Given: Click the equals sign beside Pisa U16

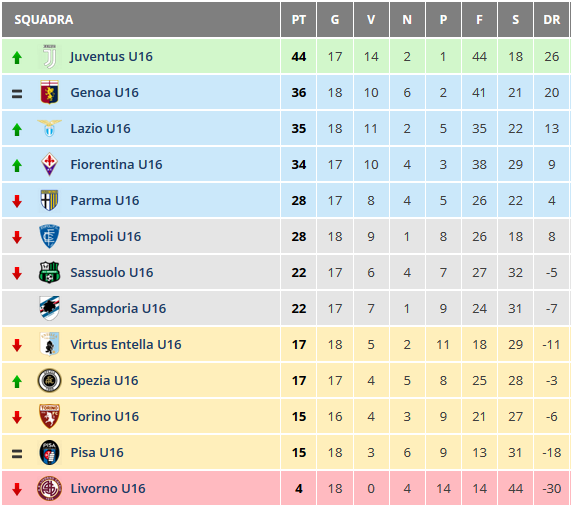Looking at the screenshot, I should click(x=17, y=454).
